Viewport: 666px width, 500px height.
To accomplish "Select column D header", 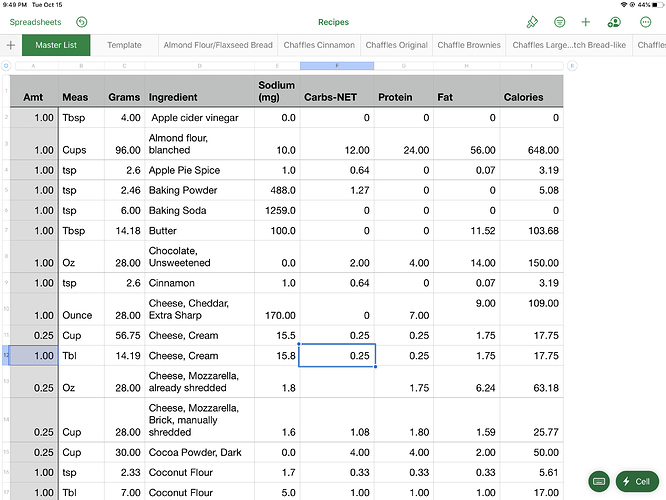I will [x=200, y=66].
